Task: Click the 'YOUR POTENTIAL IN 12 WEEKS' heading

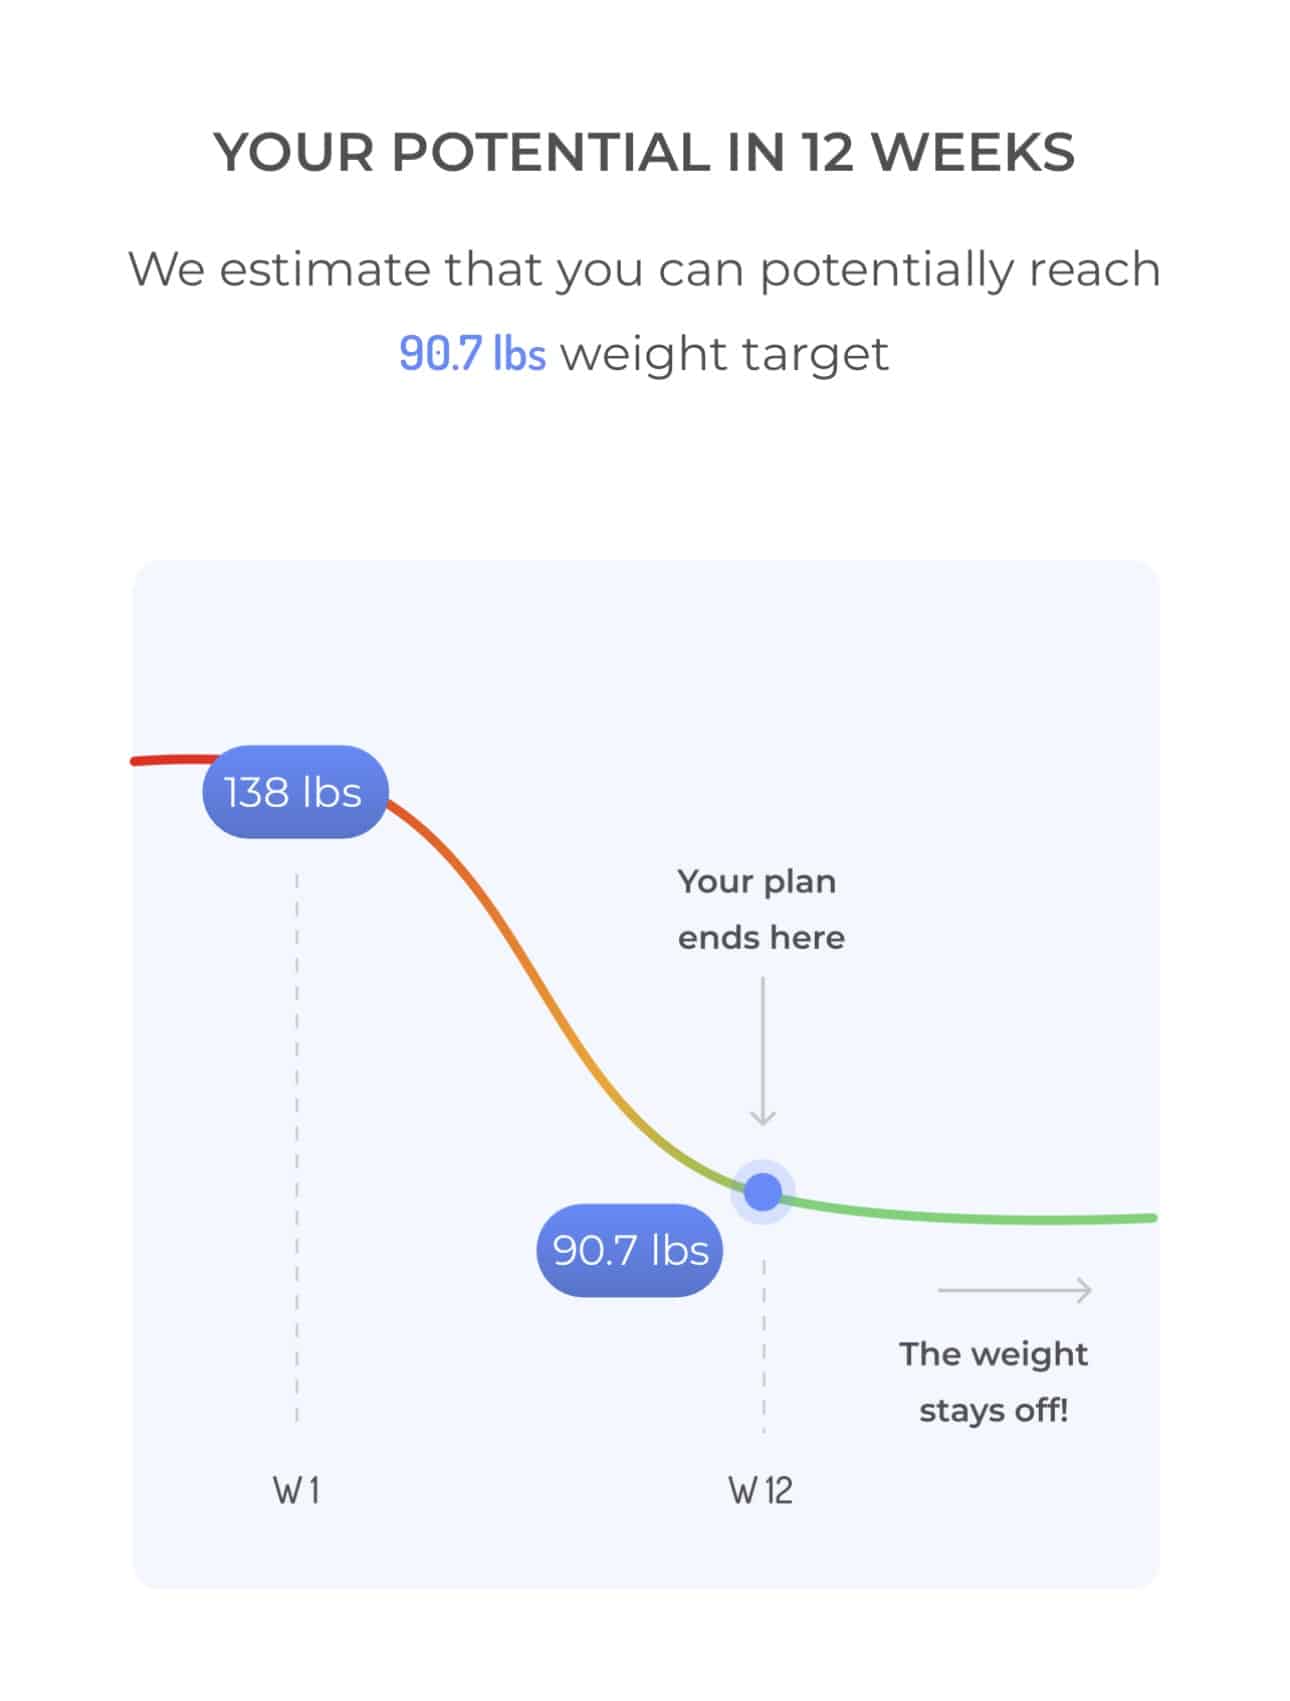Action: (644, 153)
